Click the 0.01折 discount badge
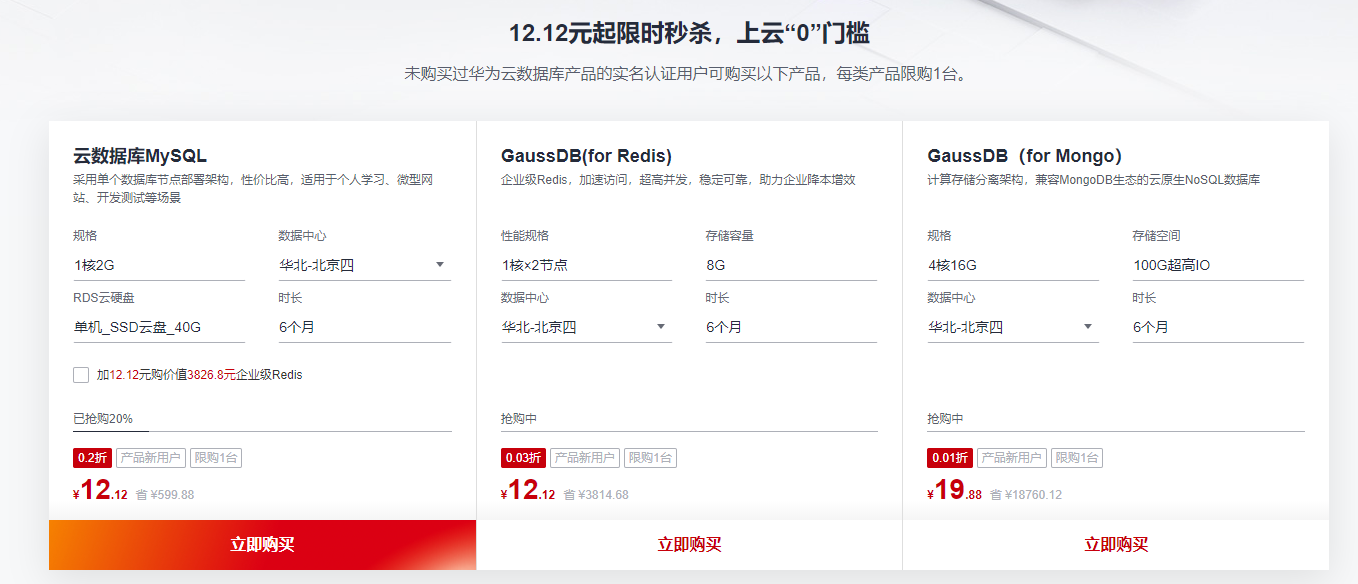This screenshot has height=584, width=1358. (950, 458)
